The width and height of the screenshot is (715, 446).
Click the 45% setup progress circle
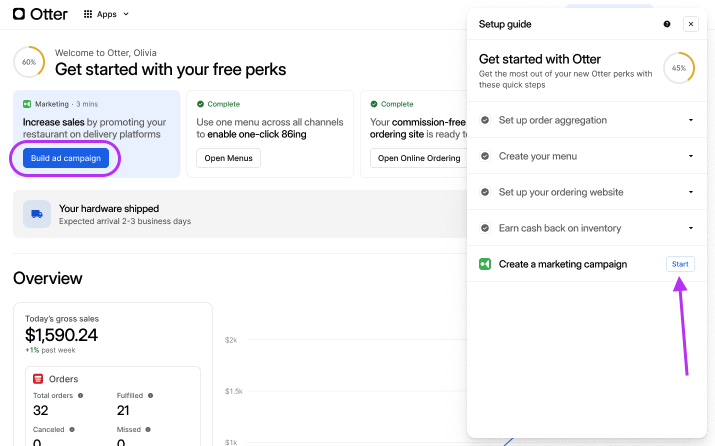(x=679, y=68)
